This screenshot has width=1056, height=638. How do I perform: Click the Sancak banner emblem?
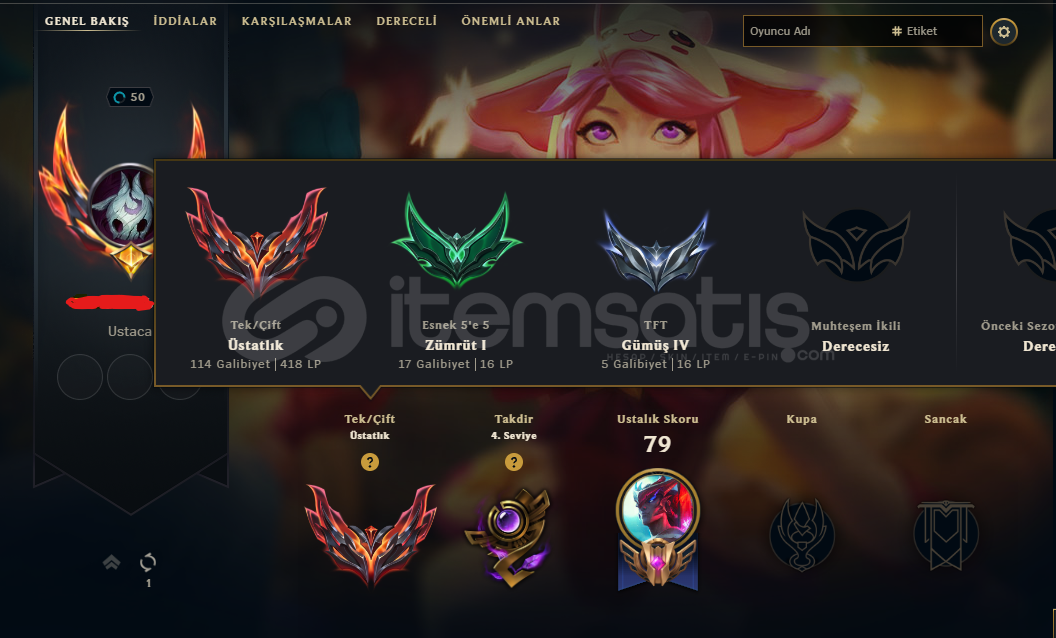click(946, 535)
